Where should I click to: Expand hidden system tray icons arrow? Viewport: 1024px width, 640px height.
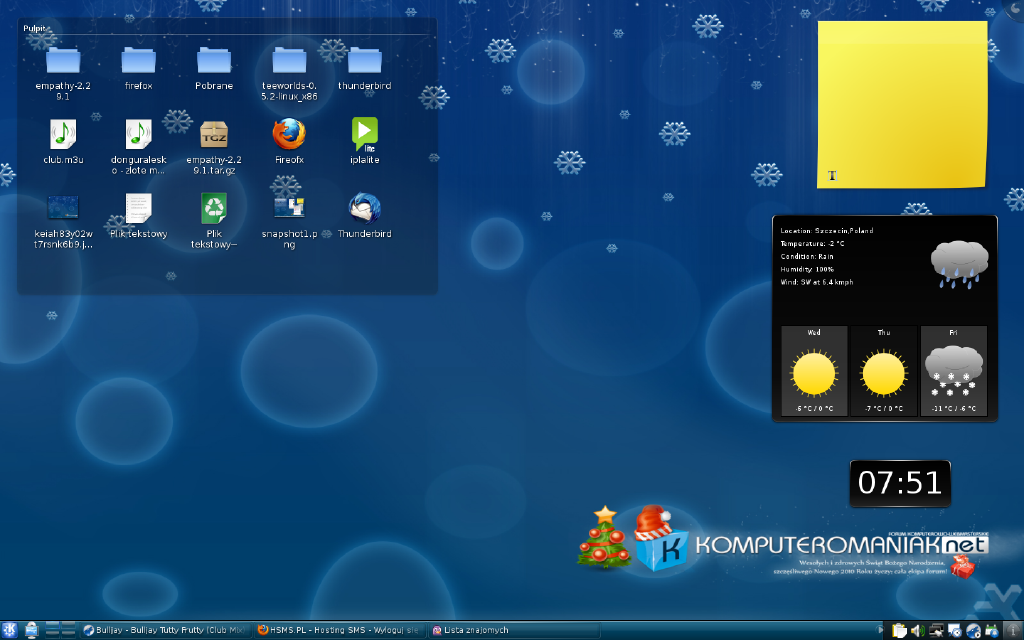[x=880, y=630]
